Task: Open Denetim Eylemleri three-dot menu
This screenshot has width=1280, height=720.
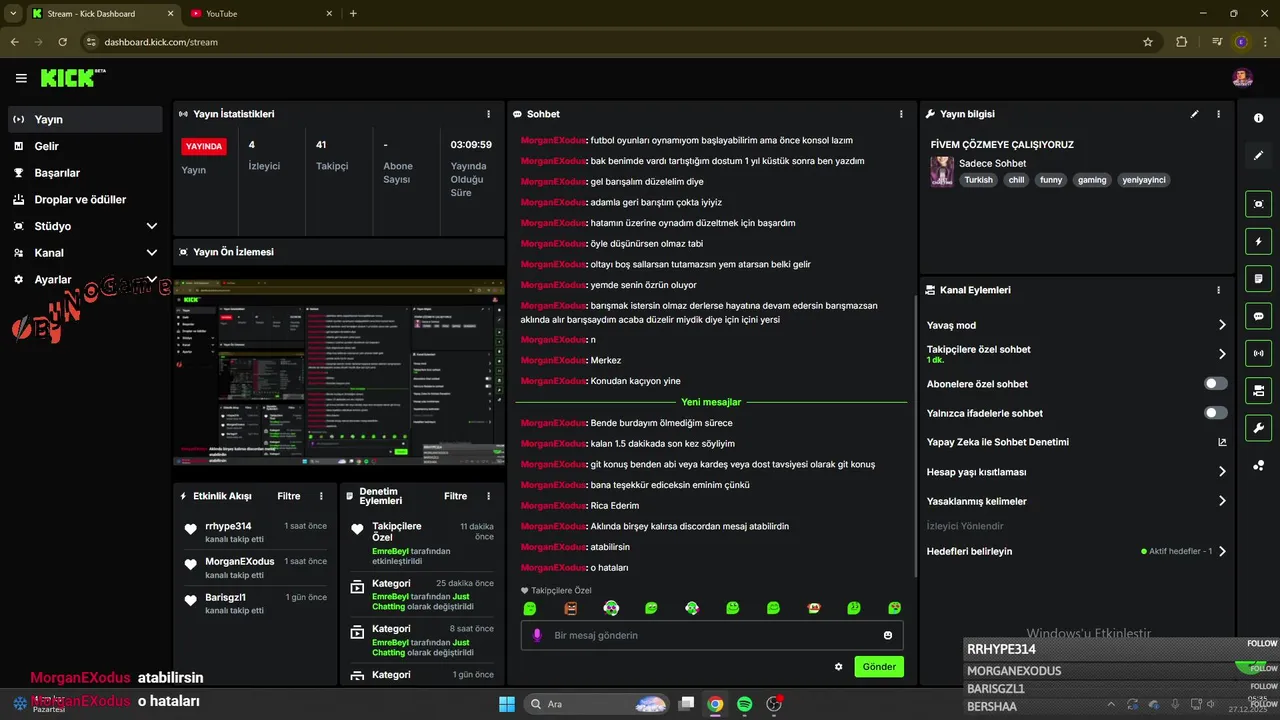Action: [489, 496]
